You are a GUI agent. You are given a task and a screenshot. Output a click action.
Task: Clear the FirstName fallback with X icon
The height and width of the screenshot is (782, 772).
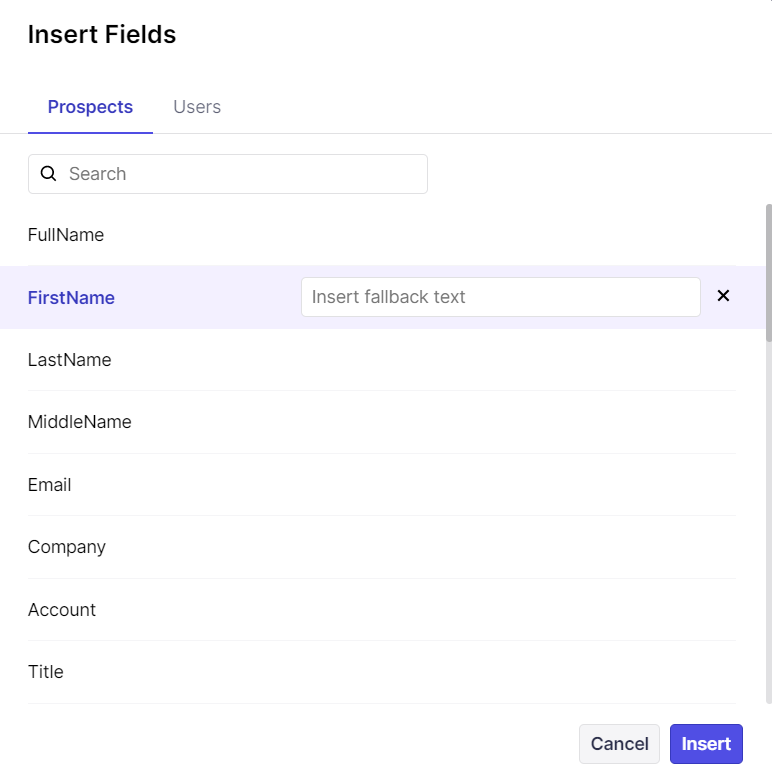(724, 296)
